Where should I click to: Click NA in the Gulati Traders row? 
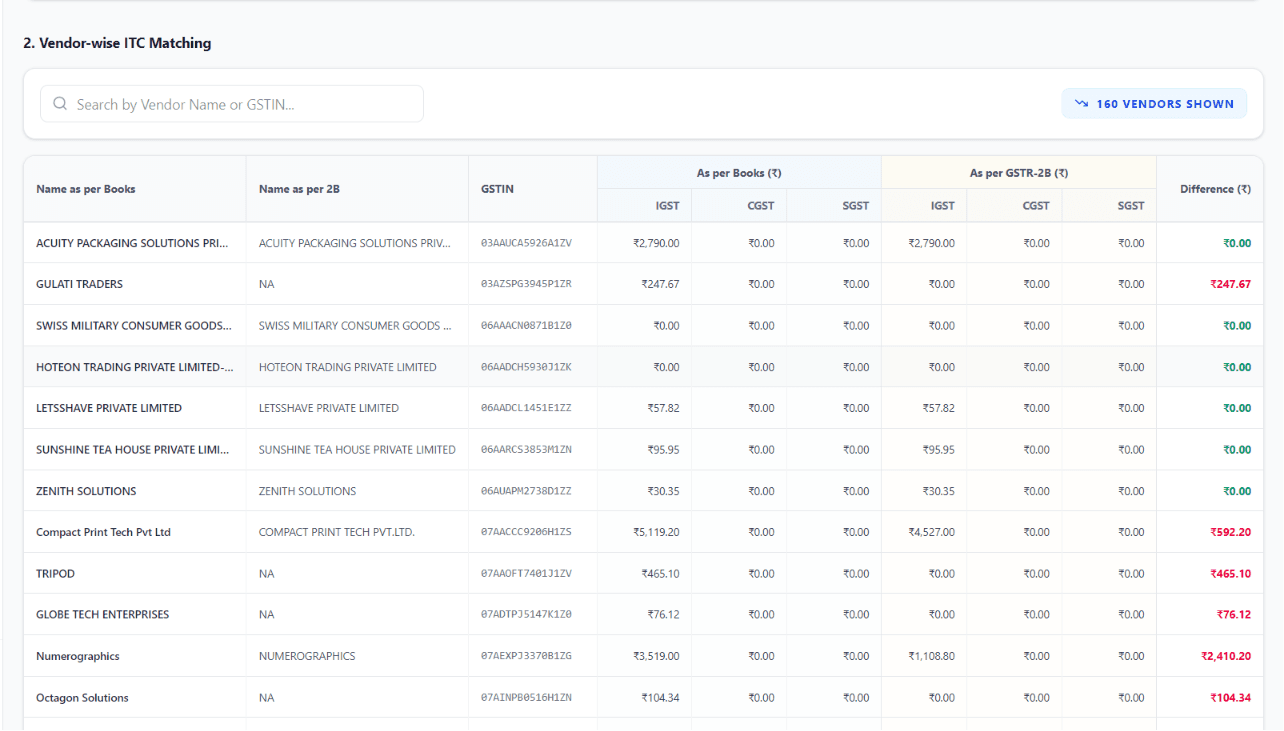[x=266, y=284]
